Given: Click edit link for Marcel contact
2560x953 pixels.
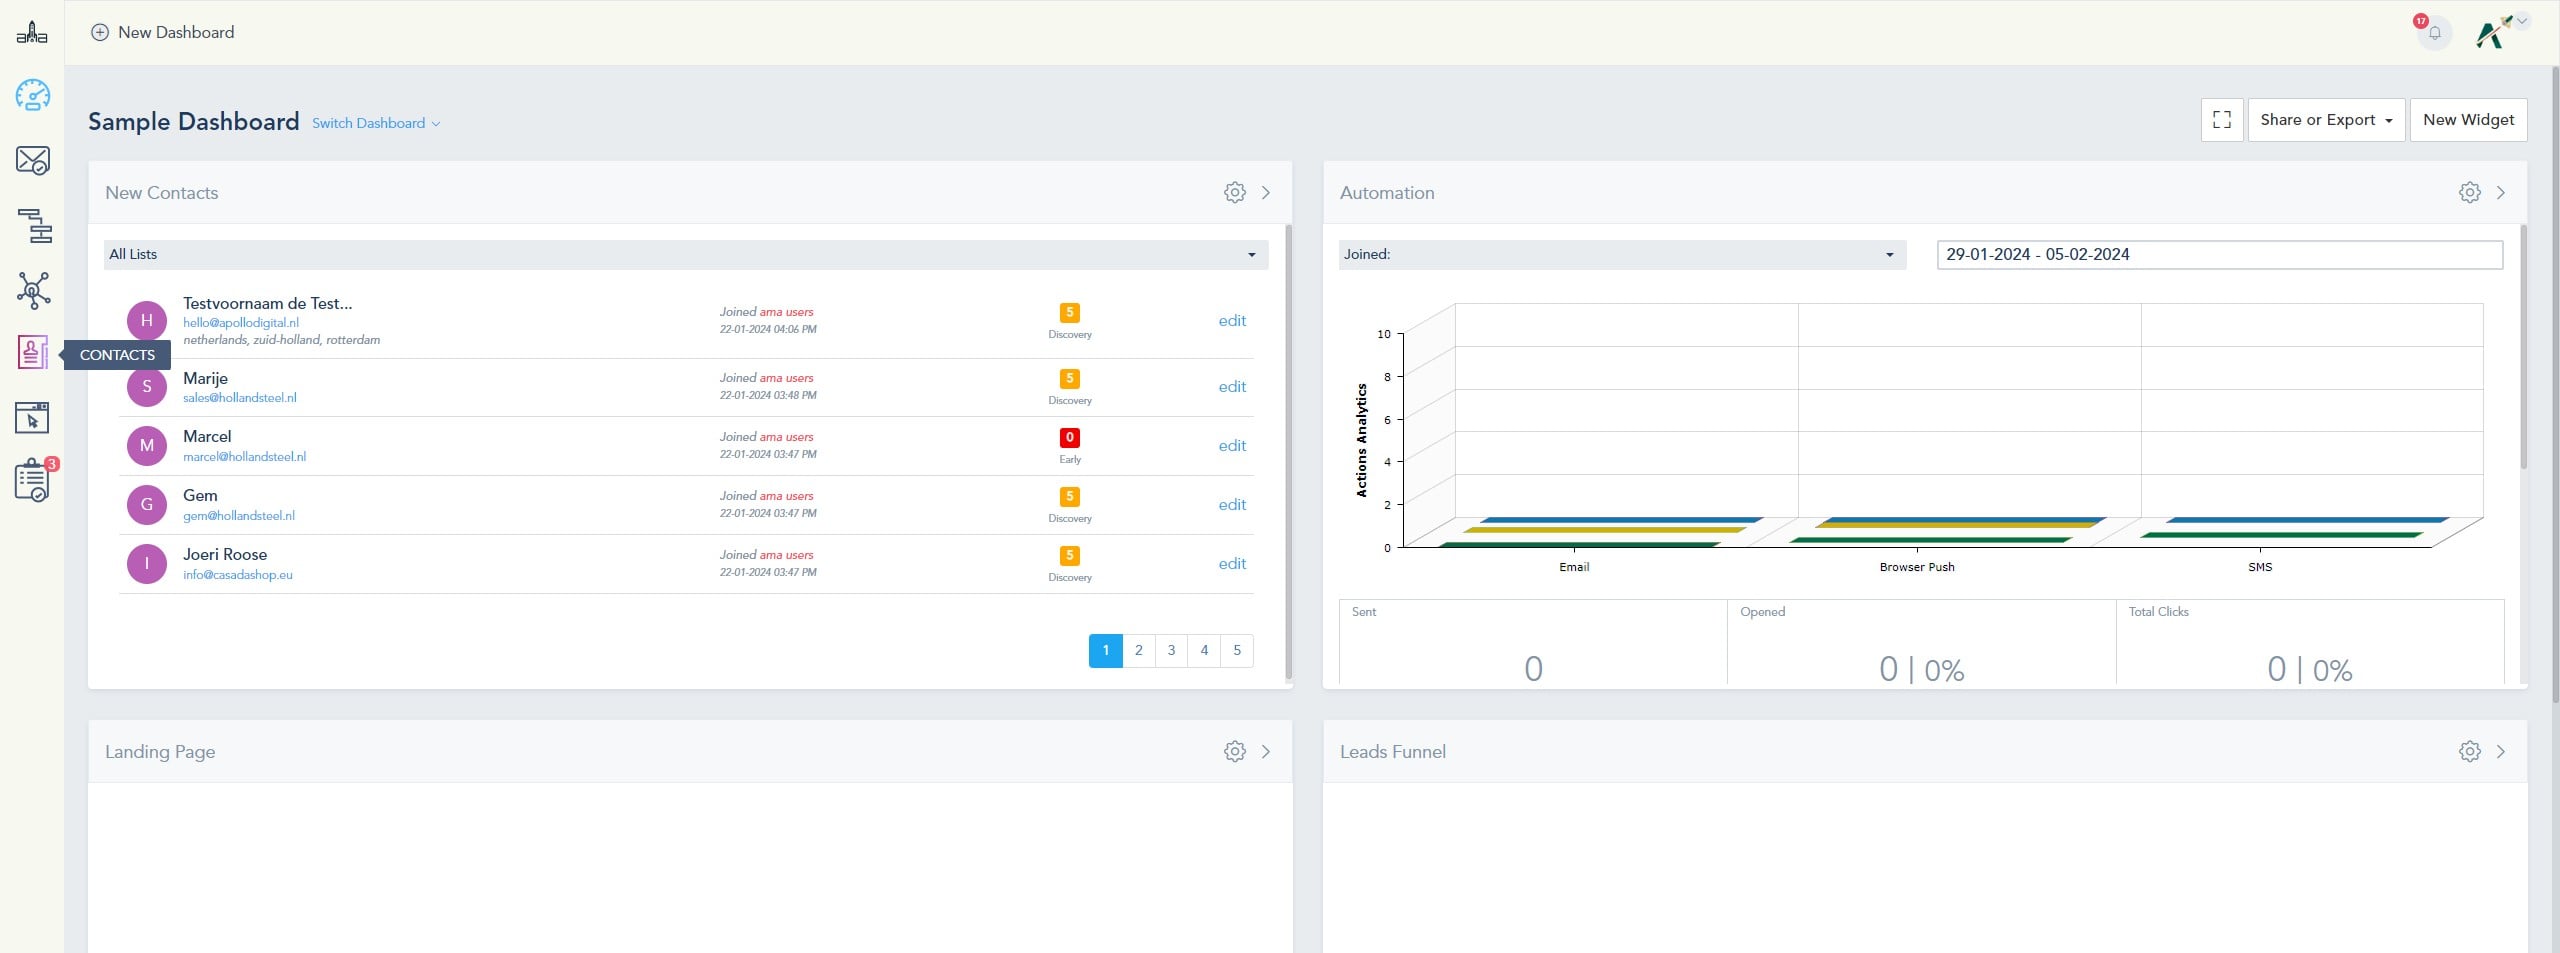Looking at the screenshot, I should click(x=1231, y=446).
